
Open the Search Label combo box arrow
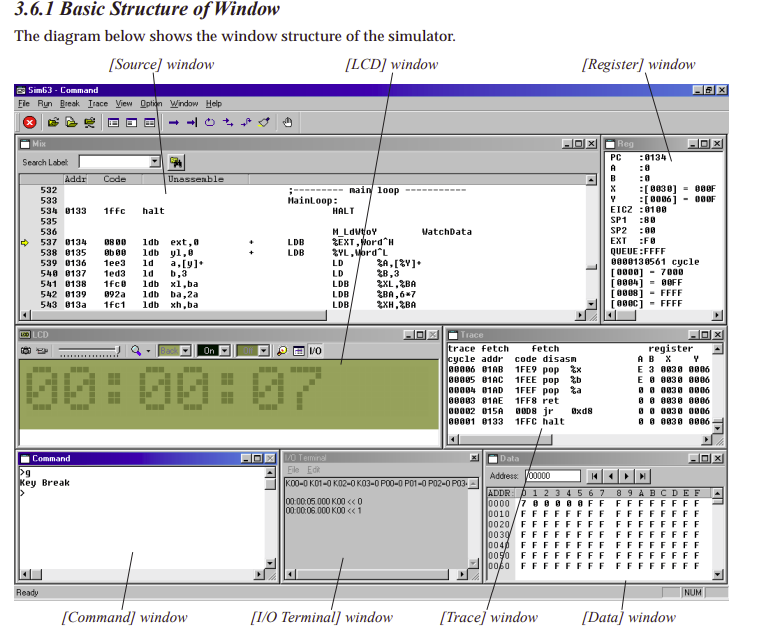click(x=155, y=162)
